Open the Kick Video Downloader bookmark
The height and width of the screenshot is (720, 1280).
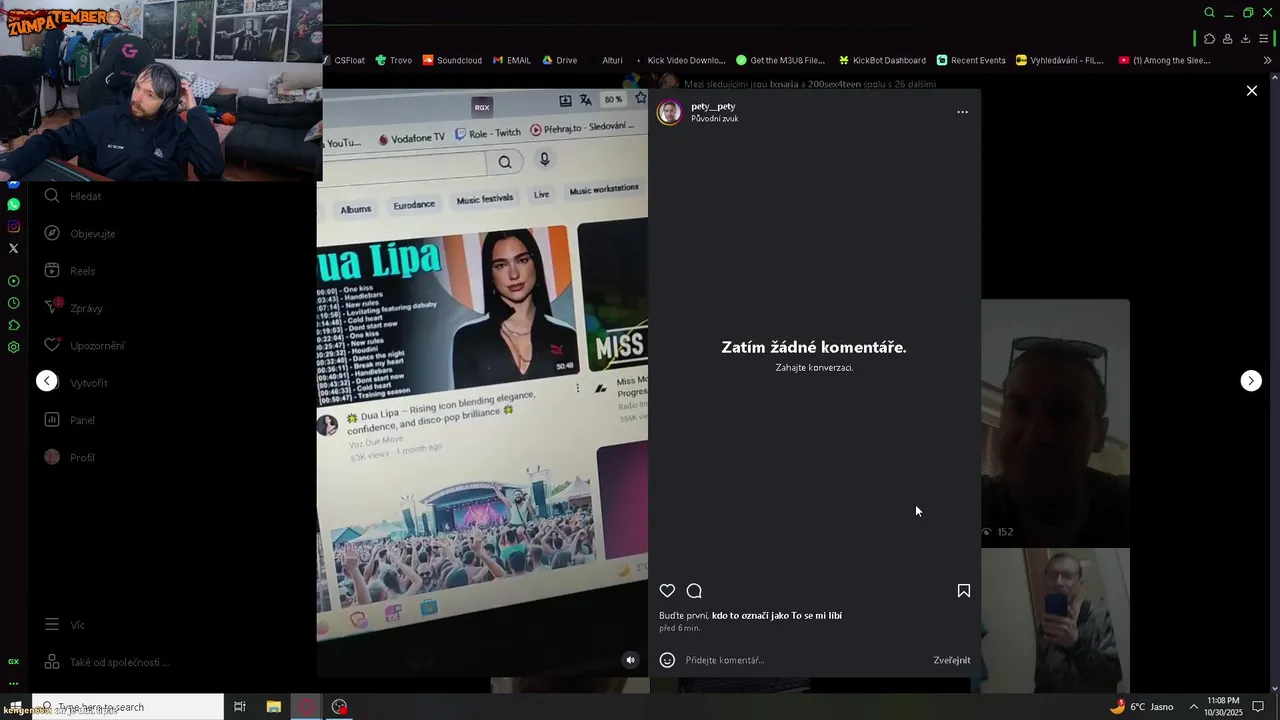[x=679, y=60]
